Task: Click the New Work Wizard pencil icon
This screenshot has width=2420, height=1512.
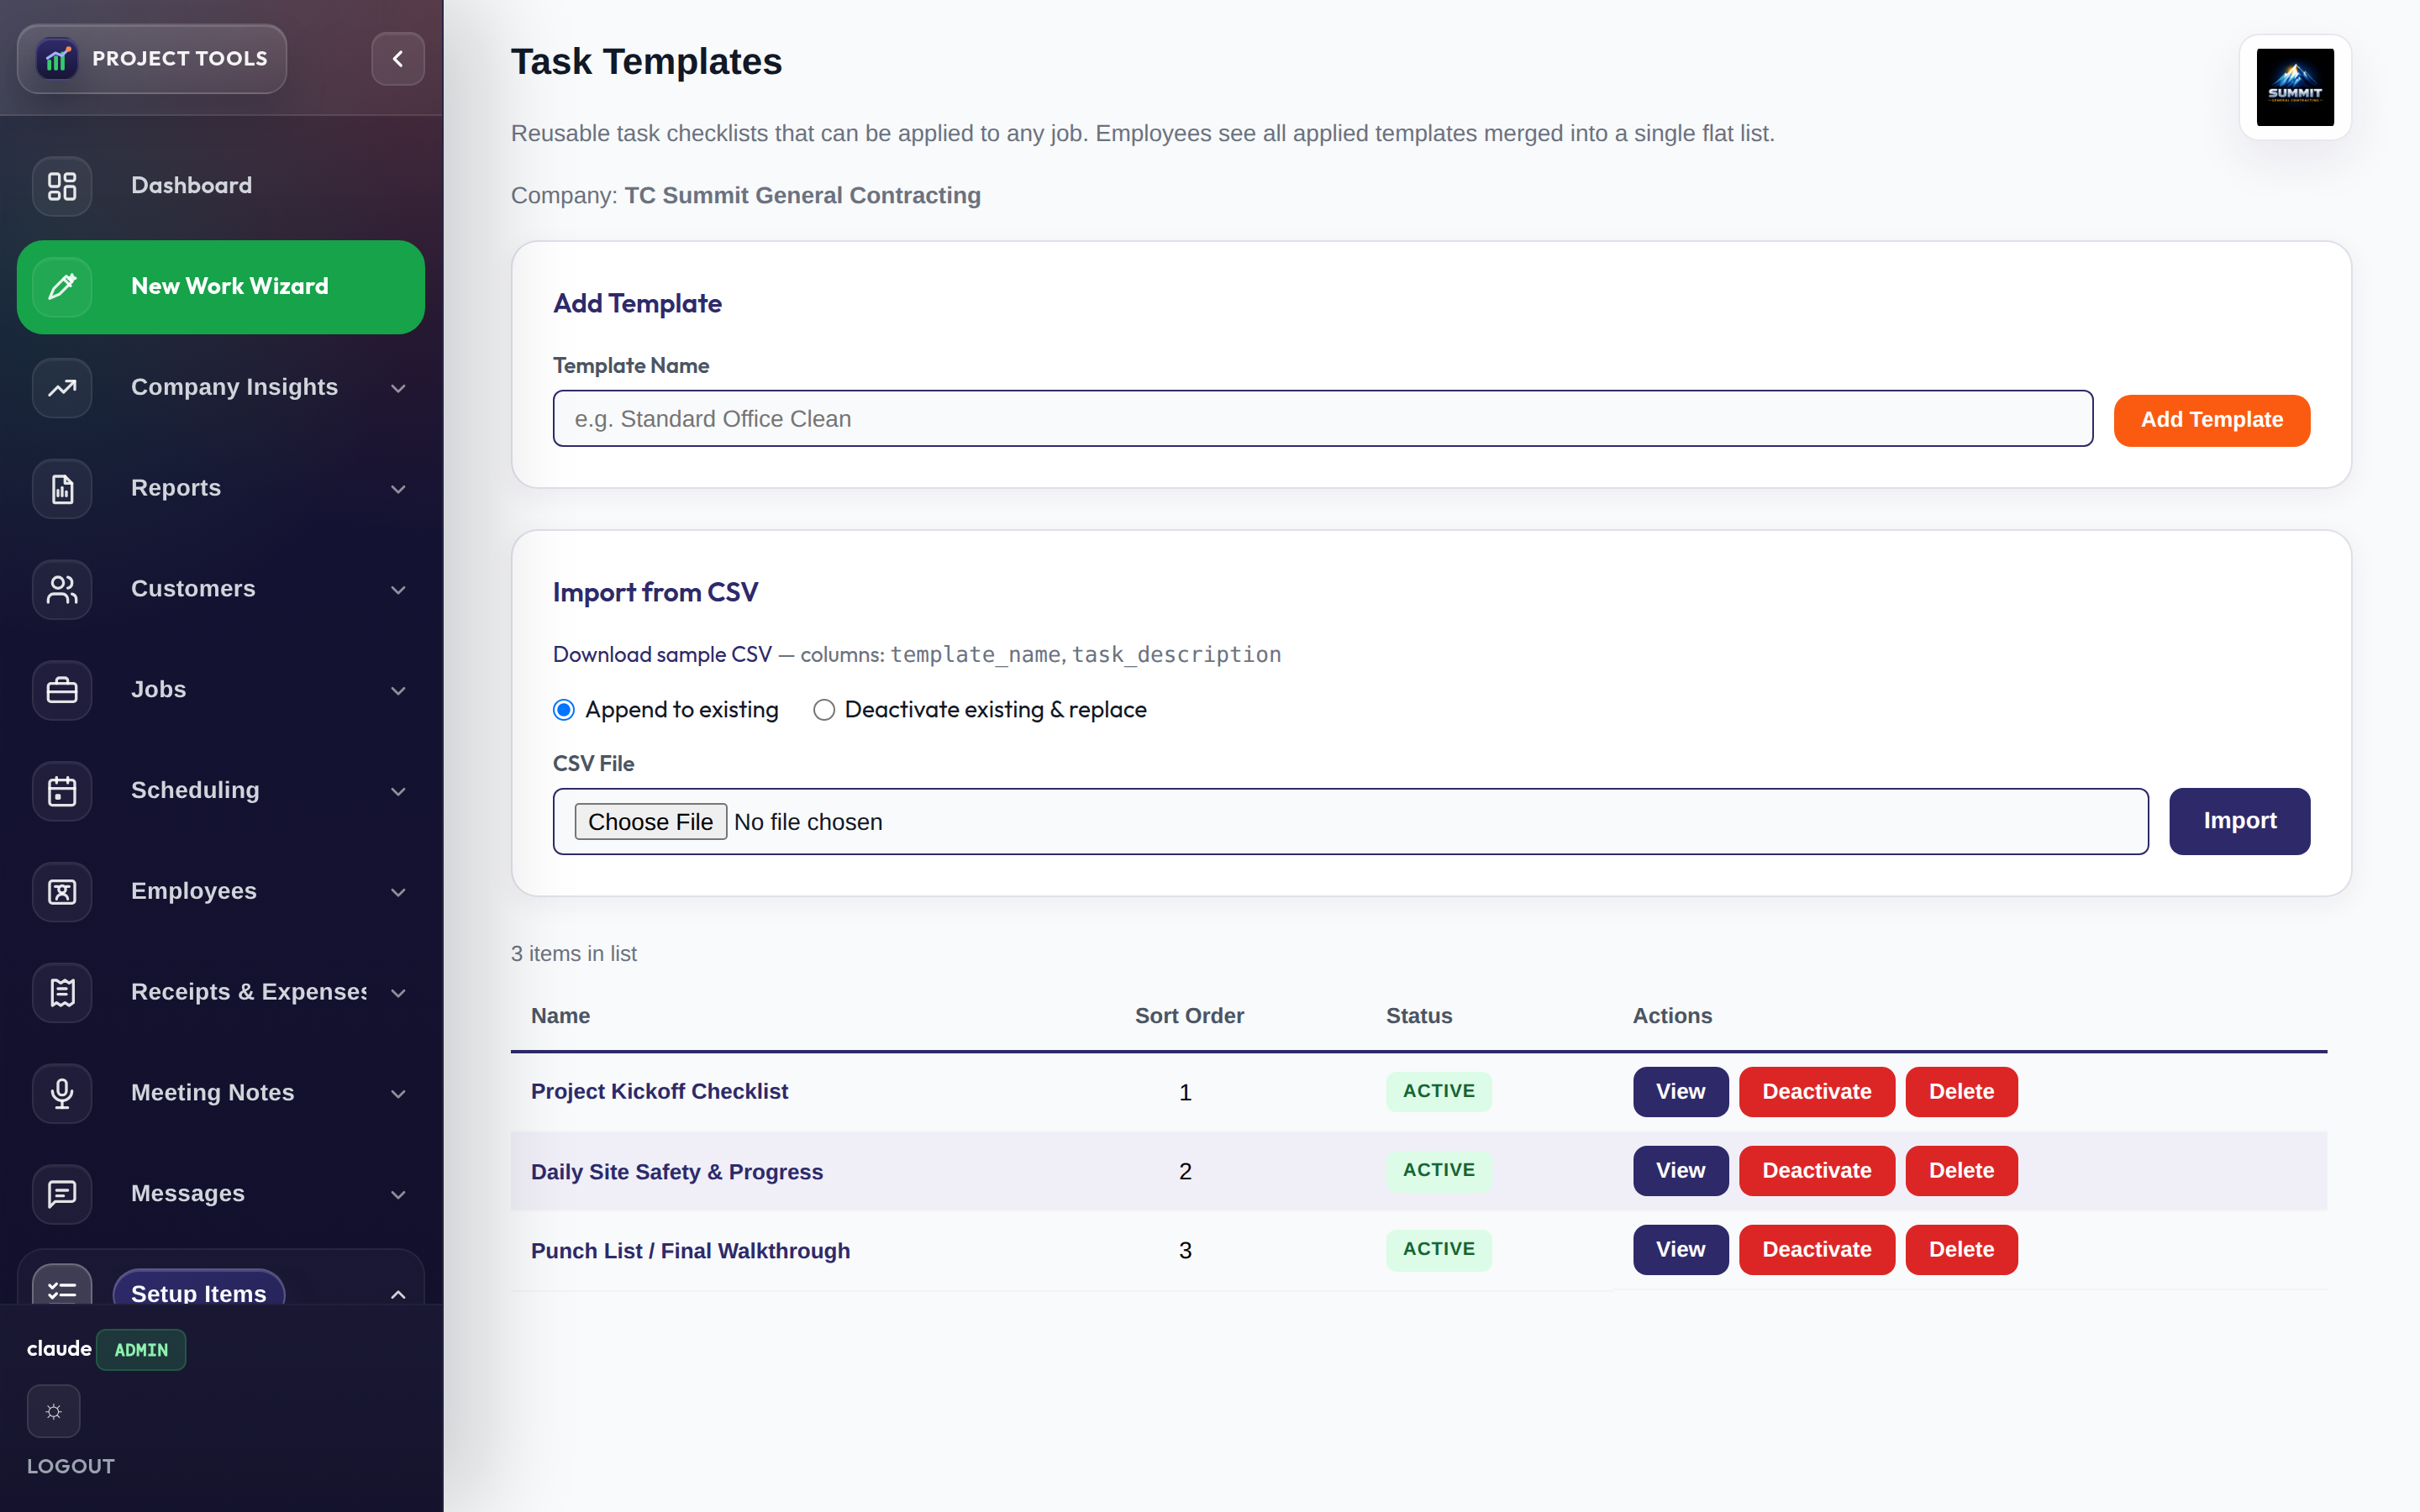Action: point(62,287)
